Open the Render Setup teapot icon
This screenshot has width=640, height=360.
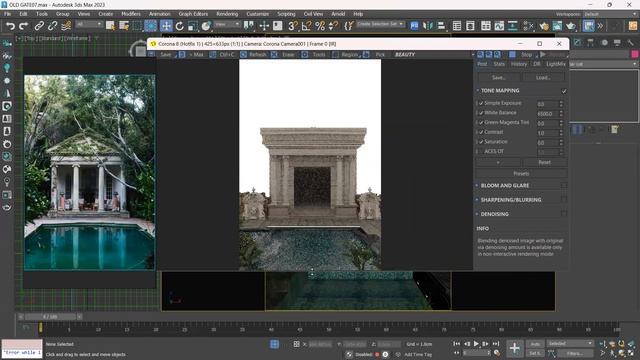[544, 26]
